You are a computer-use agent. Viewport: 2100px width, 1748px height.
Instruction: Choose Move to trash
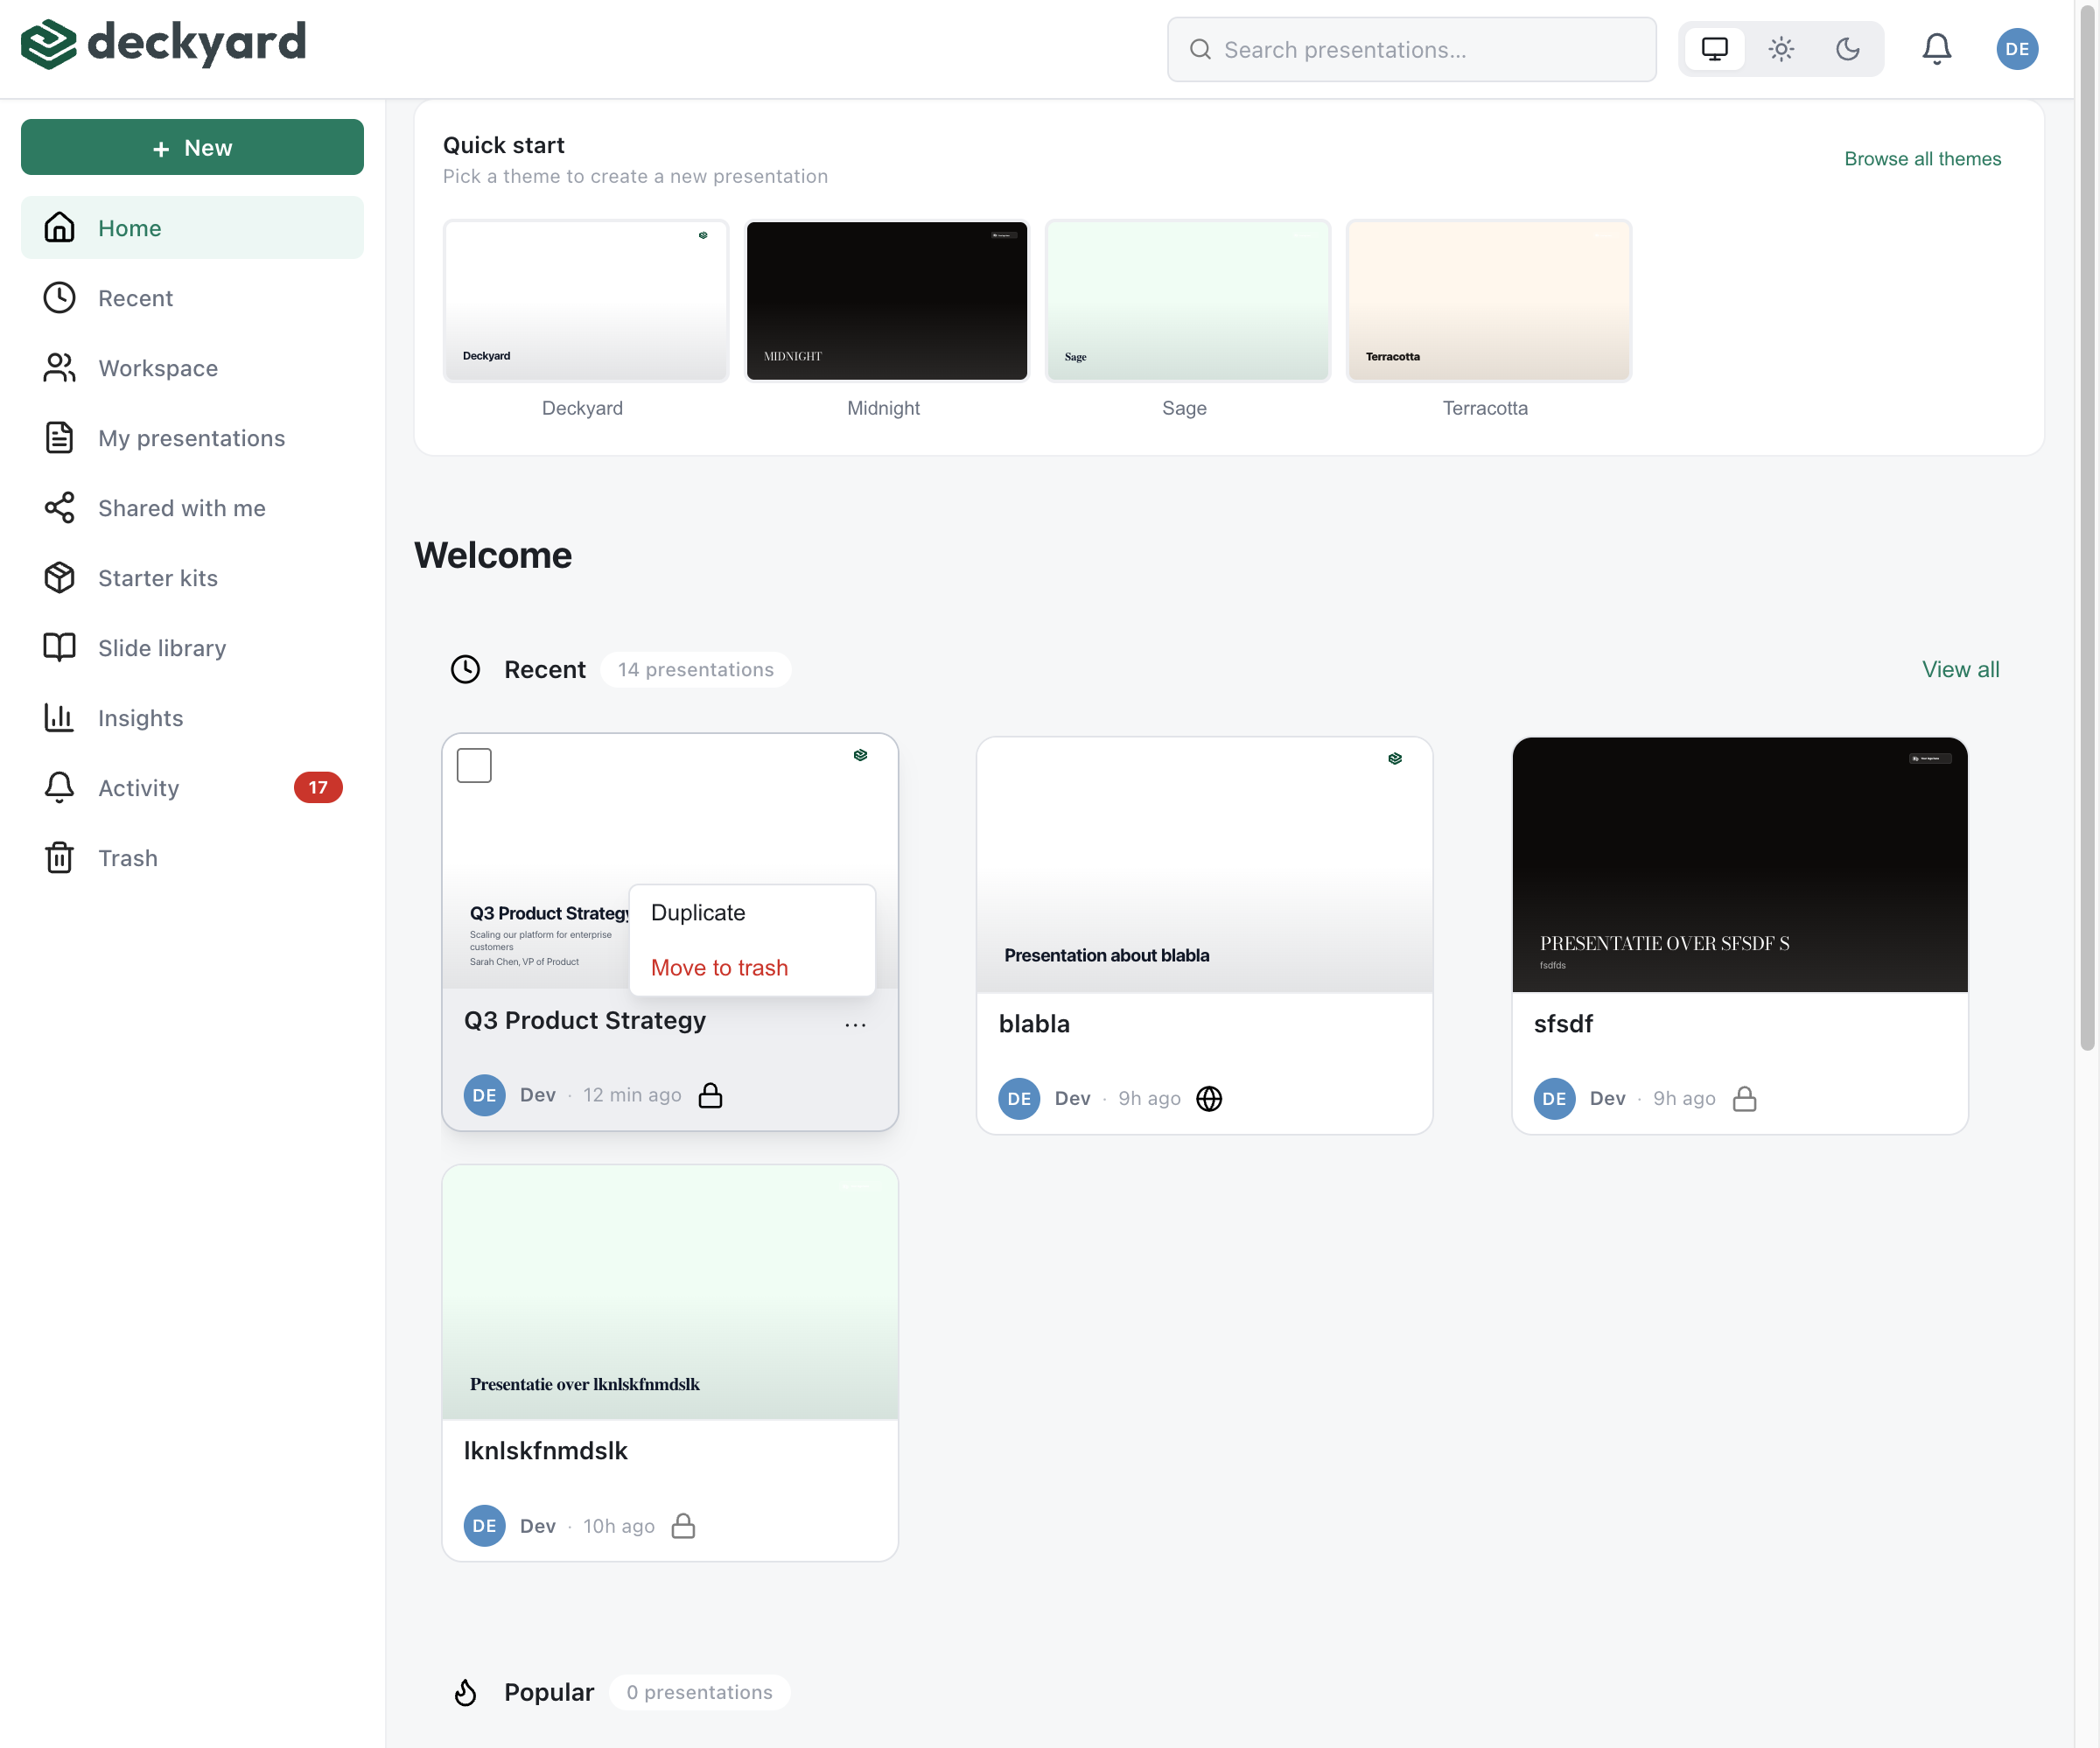click(x=752, y=968)
